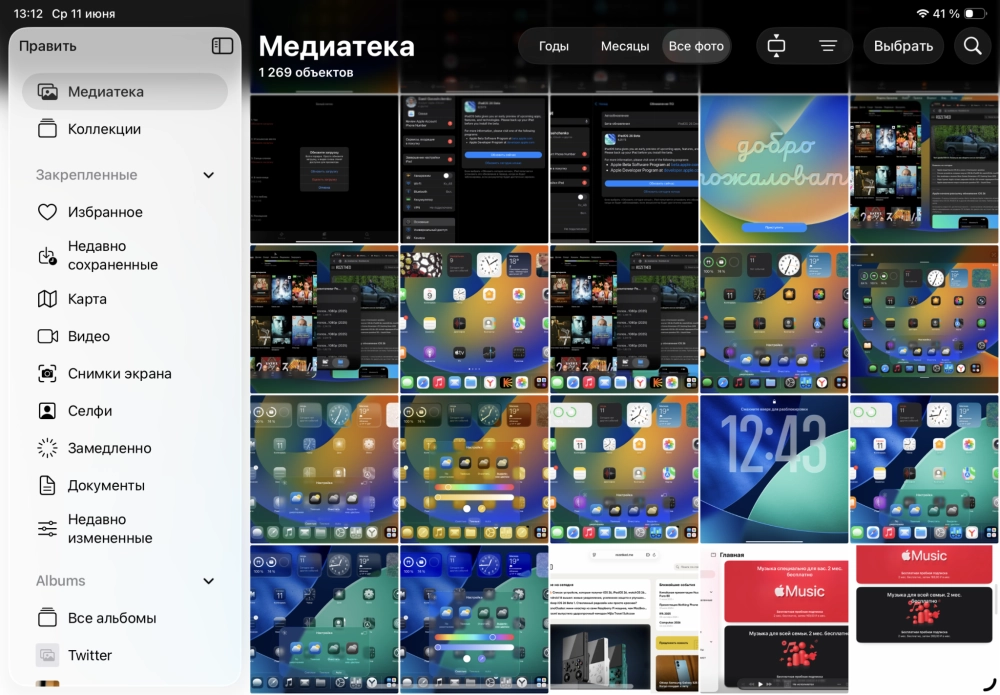The height and width of the screenshot is (695, 1000).
Task: Open the filter and sort options icon
Action: (828, 46)
